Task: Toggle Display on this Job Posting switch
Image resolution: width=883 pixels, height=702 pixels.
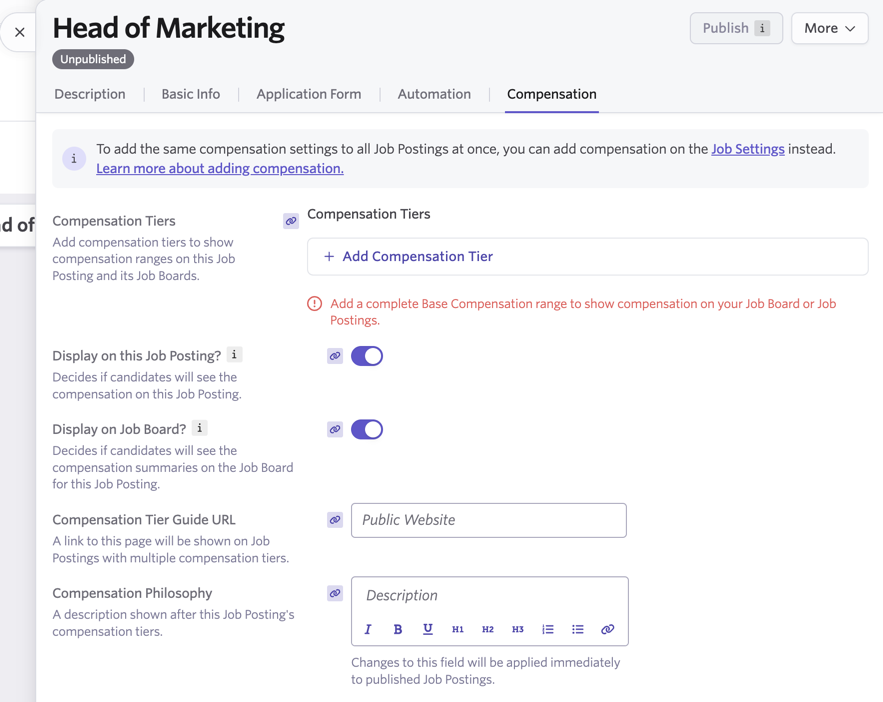Action: [x=367, y=356]
